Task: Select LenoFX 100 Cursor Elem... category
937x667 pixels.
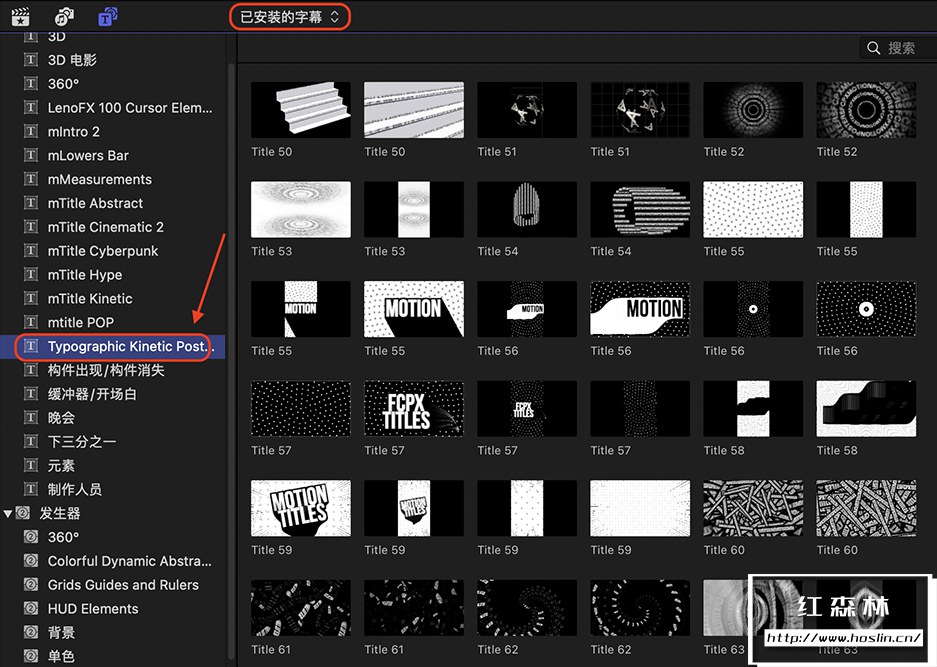Action: coord(114,108)
